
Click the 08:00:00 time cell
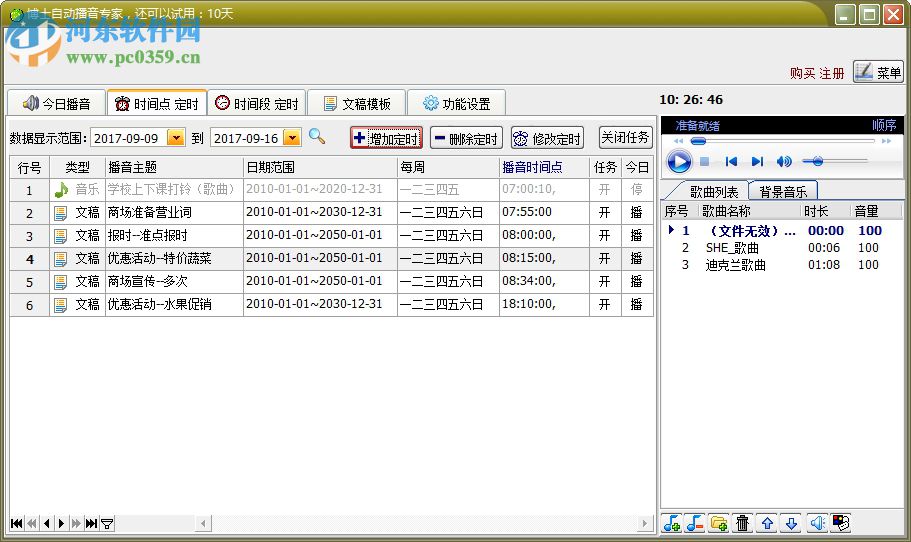(x=544, y=235)
